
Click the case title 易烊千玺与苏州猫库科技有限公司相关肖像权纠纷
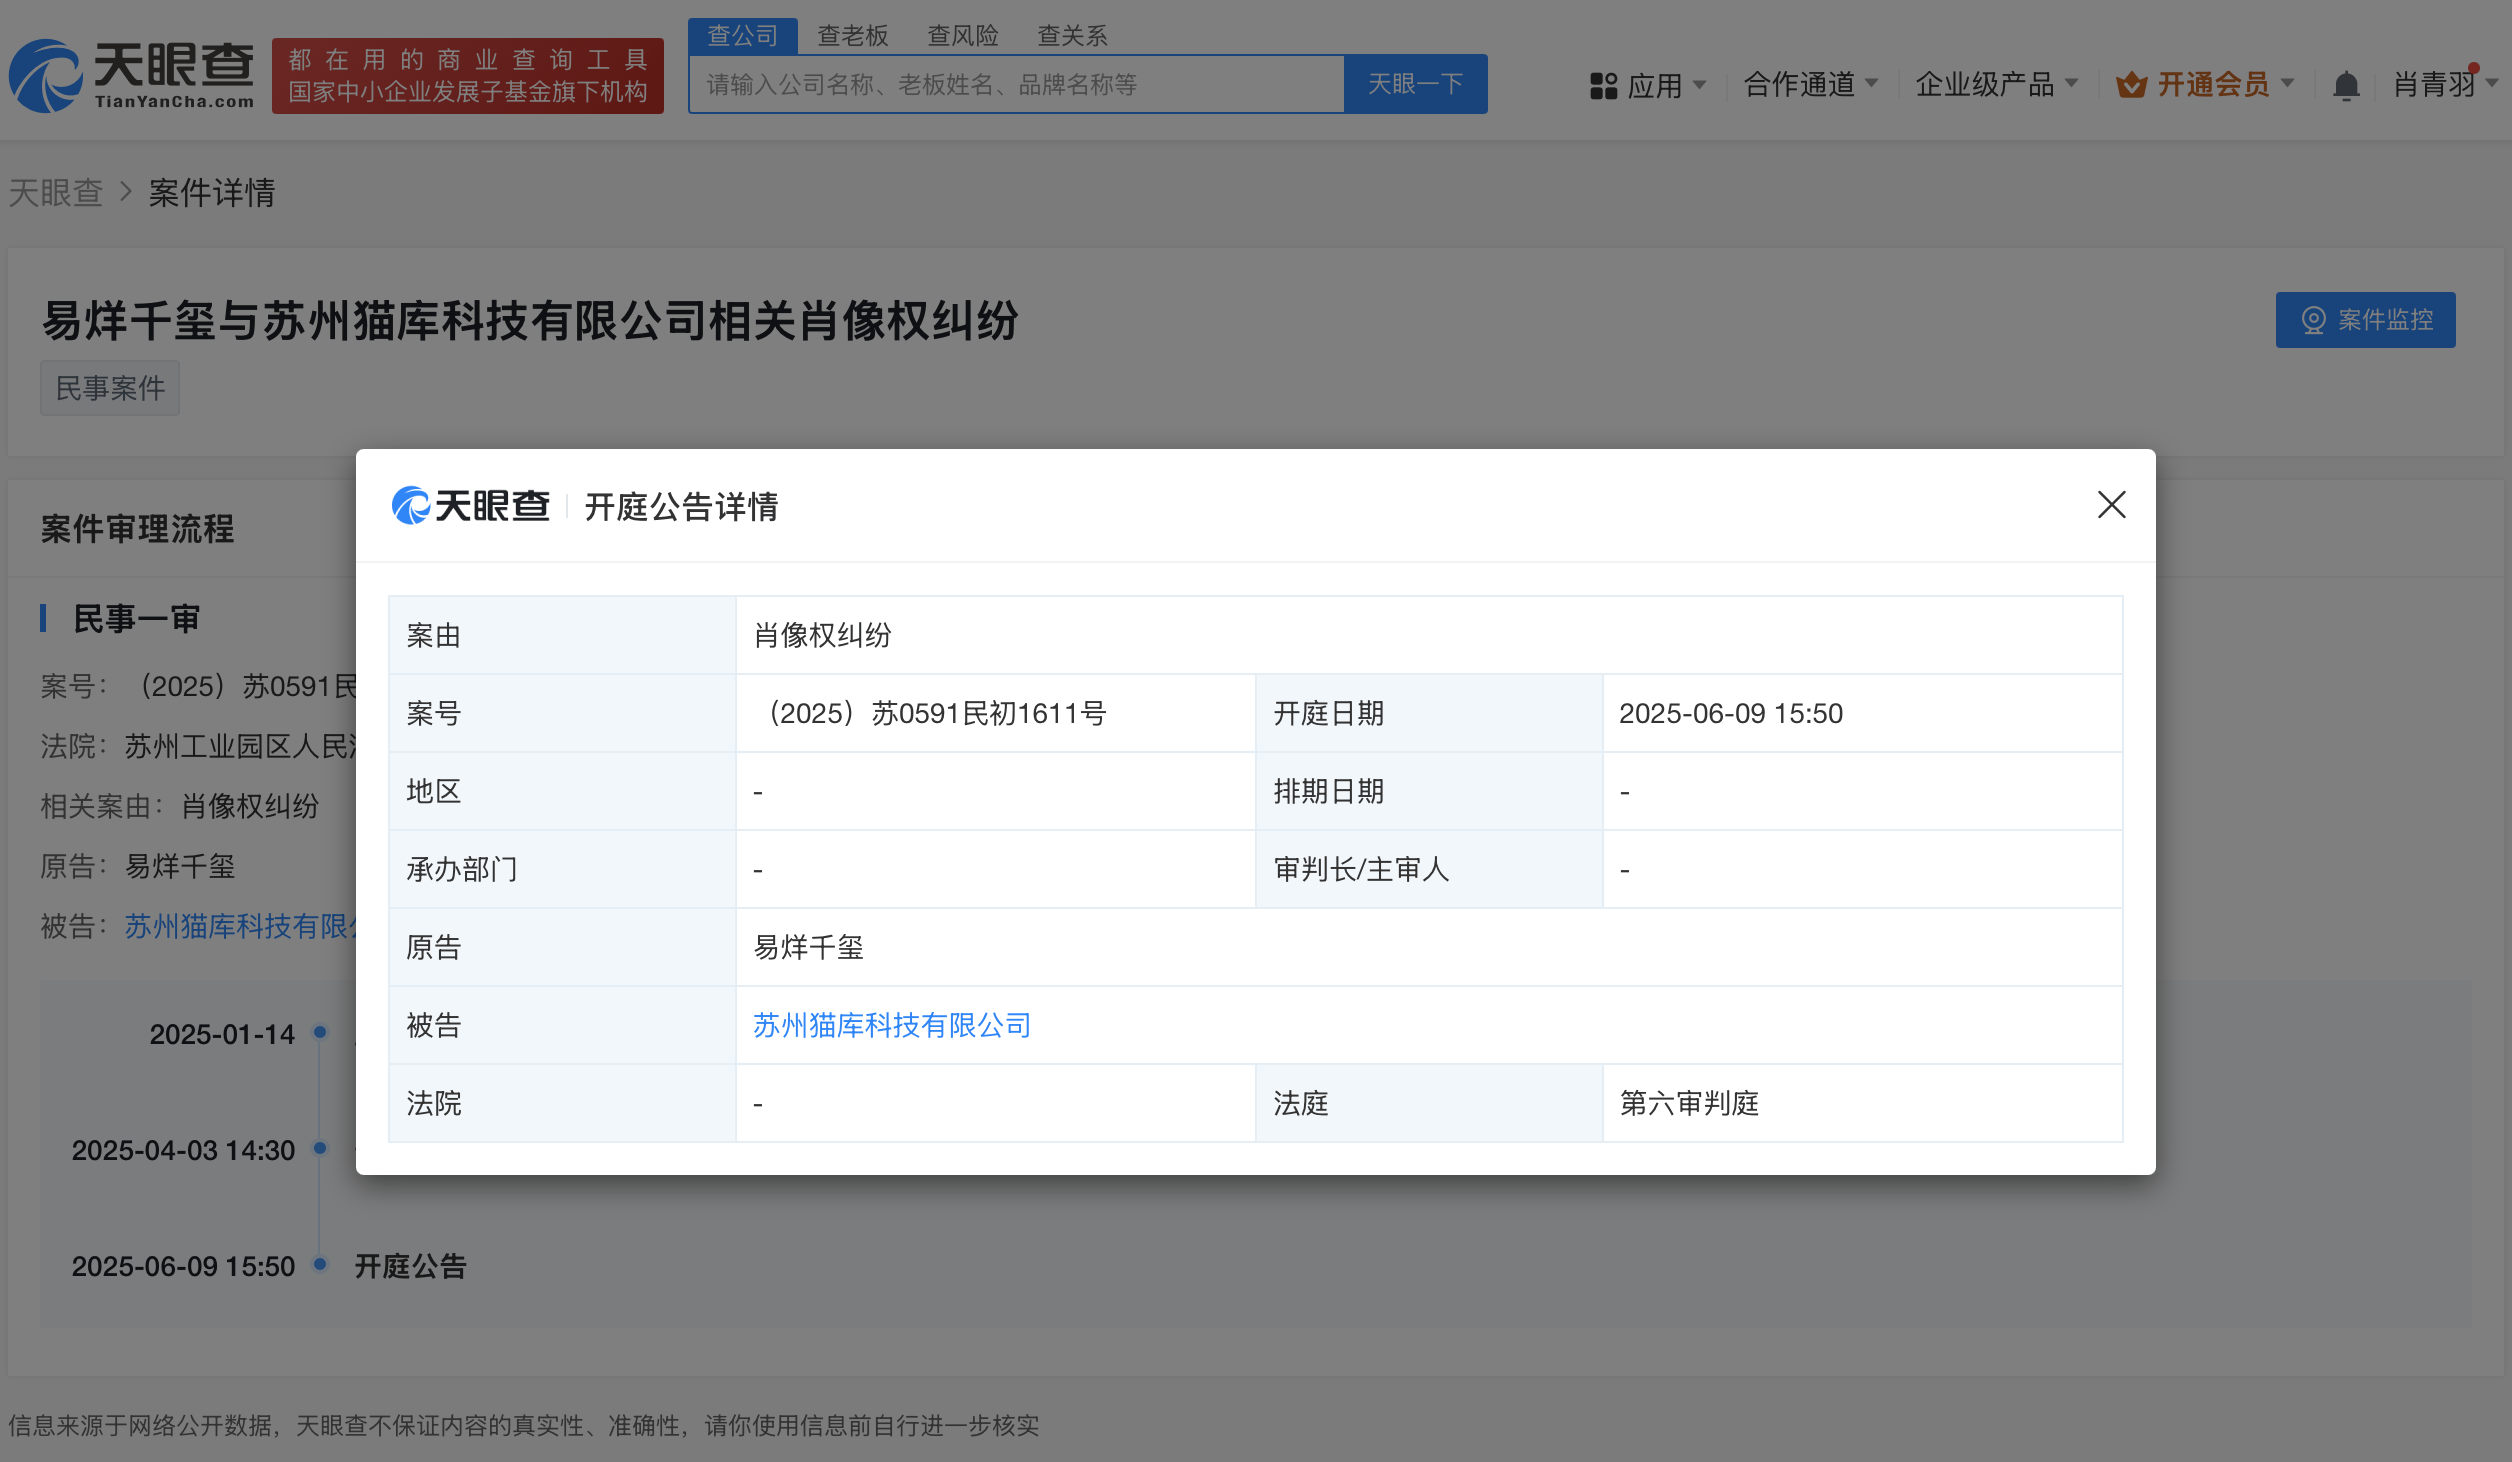pyautogui.click(x=530, y=321)
